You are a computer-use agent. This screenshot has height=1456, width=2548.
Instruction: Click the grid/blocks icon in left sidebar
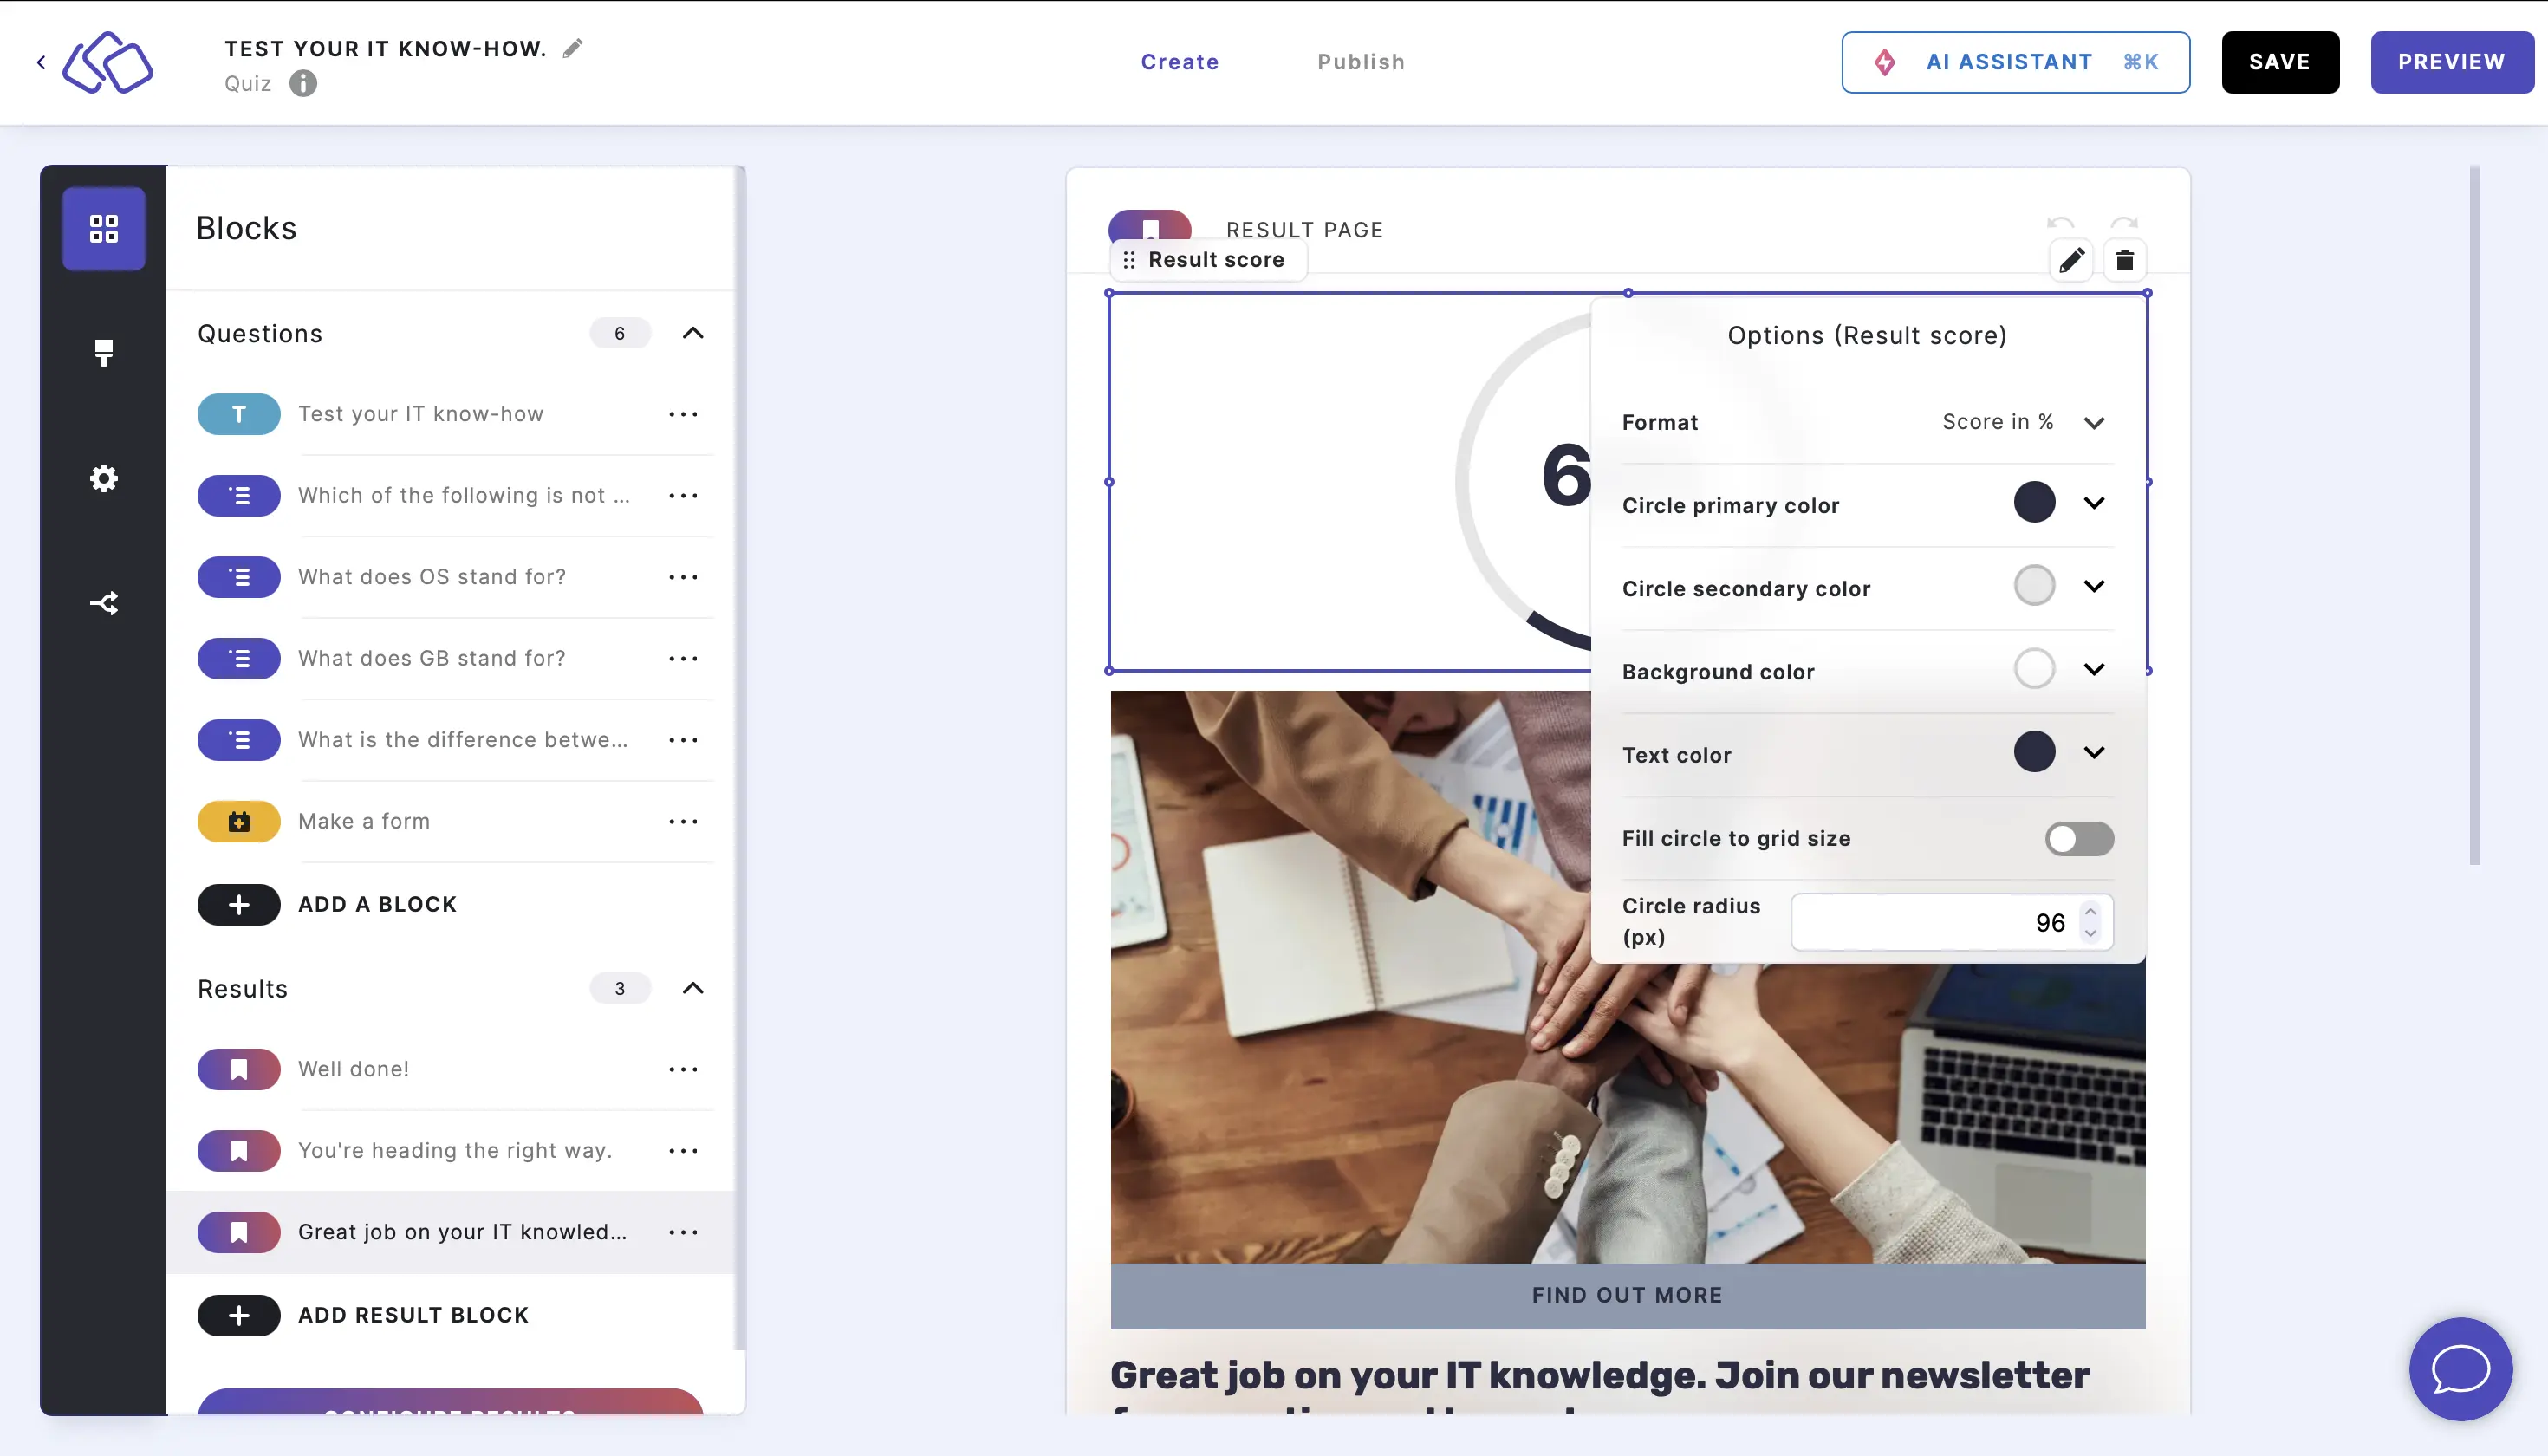[x=103, y=227]
